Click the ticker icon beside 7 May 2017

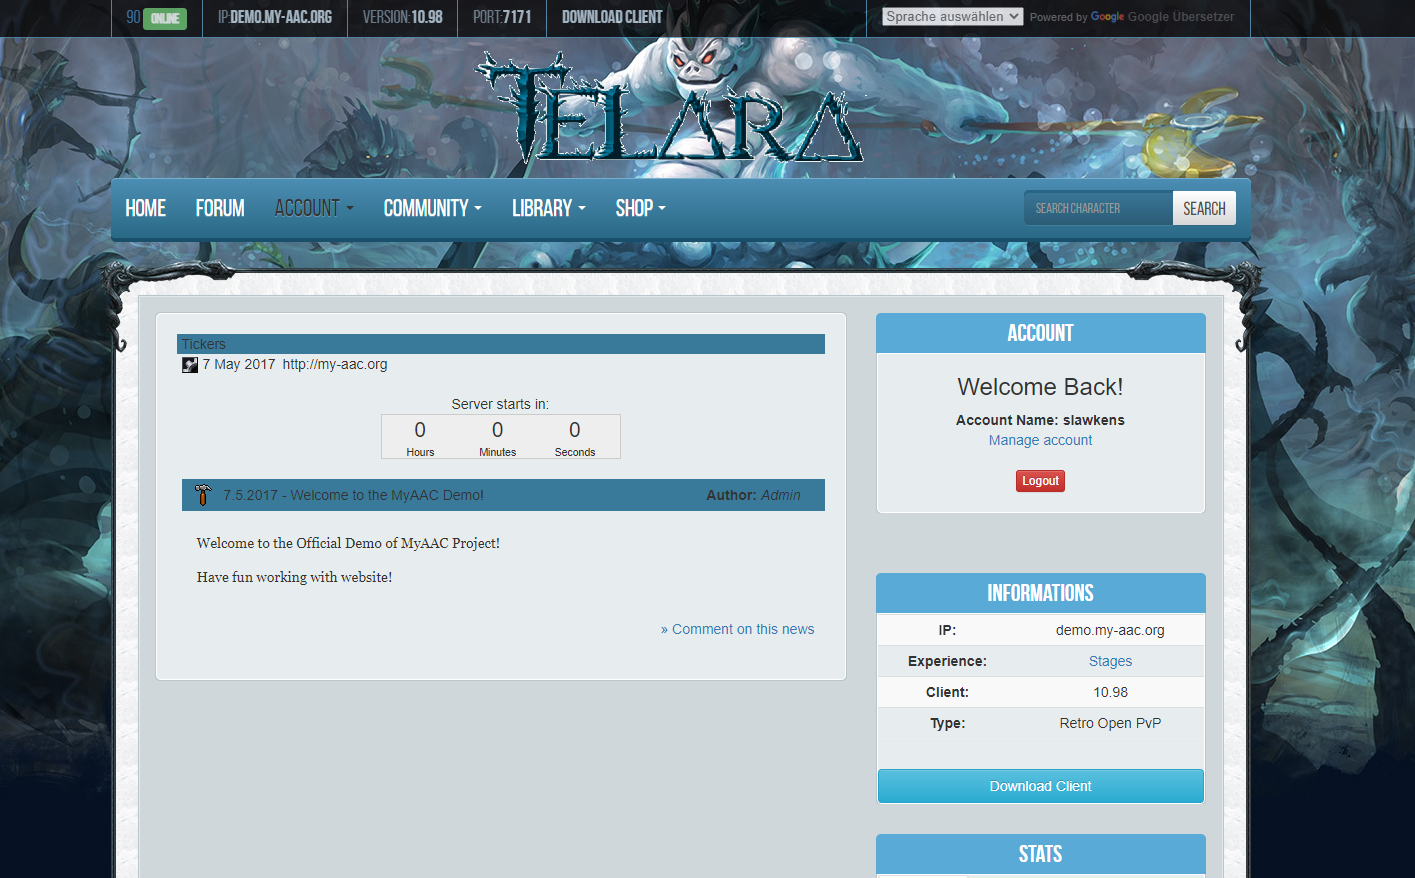point(189,365)
